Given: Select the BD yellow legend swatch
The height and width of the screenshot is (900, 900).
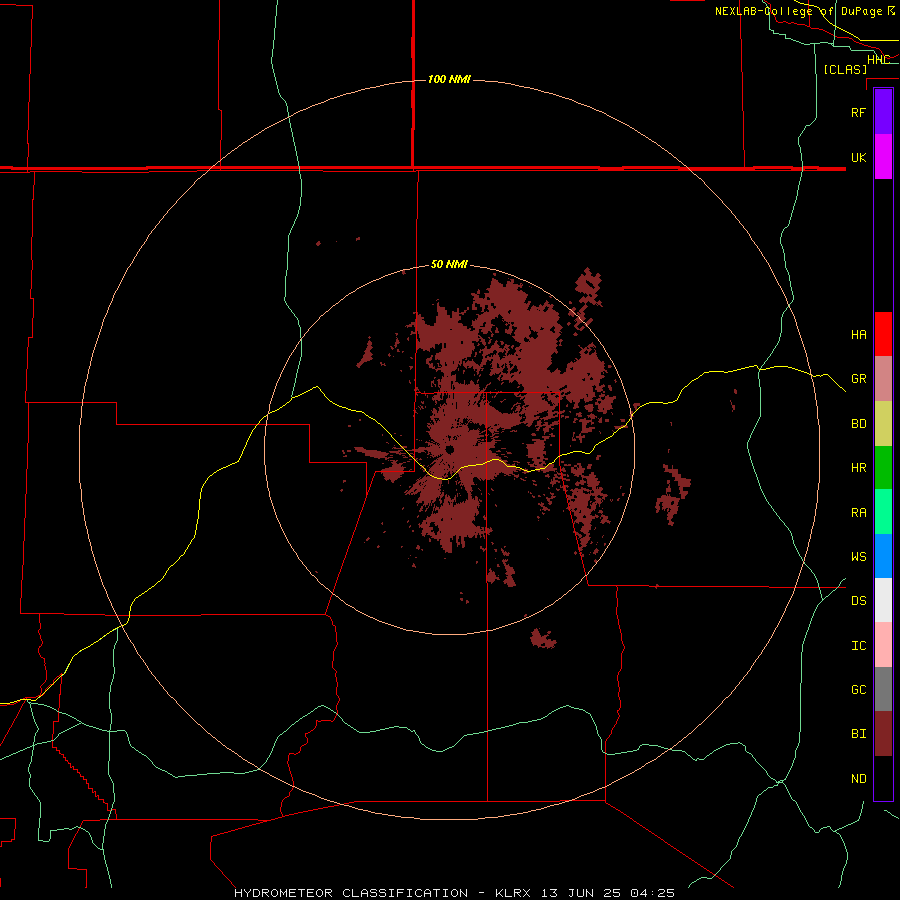Looking at the screenshot, I should pos(883,424).
